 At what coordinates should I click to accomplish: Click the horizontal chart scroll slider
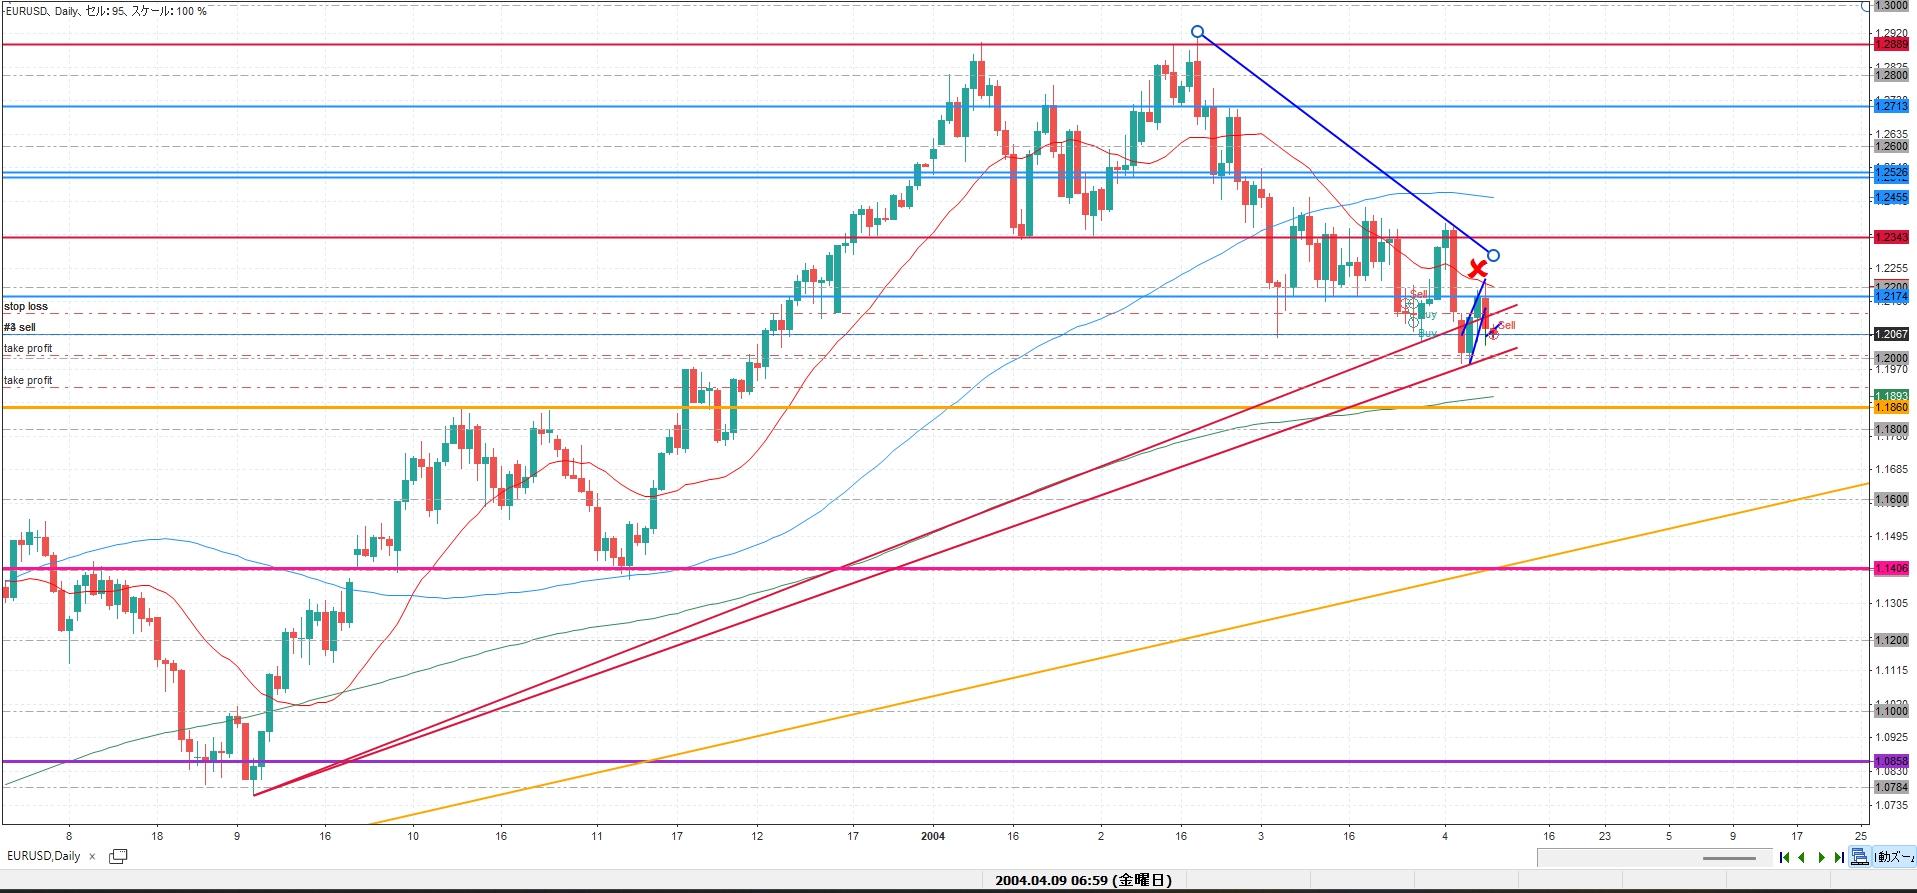[1729, 858]
